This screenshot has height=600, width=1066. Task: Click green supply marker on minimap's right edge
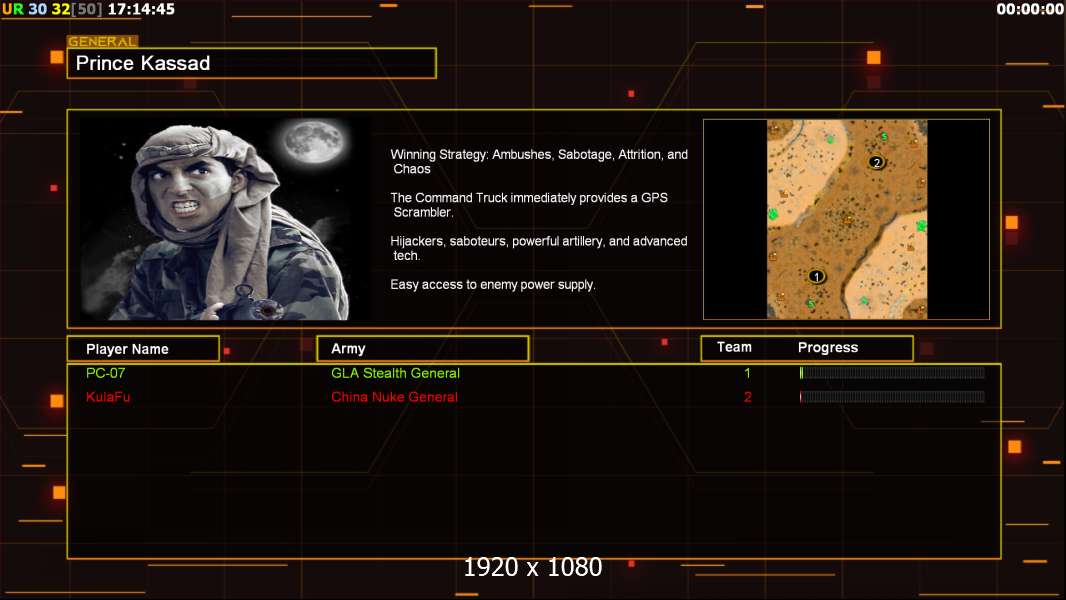tap(921, 226)
